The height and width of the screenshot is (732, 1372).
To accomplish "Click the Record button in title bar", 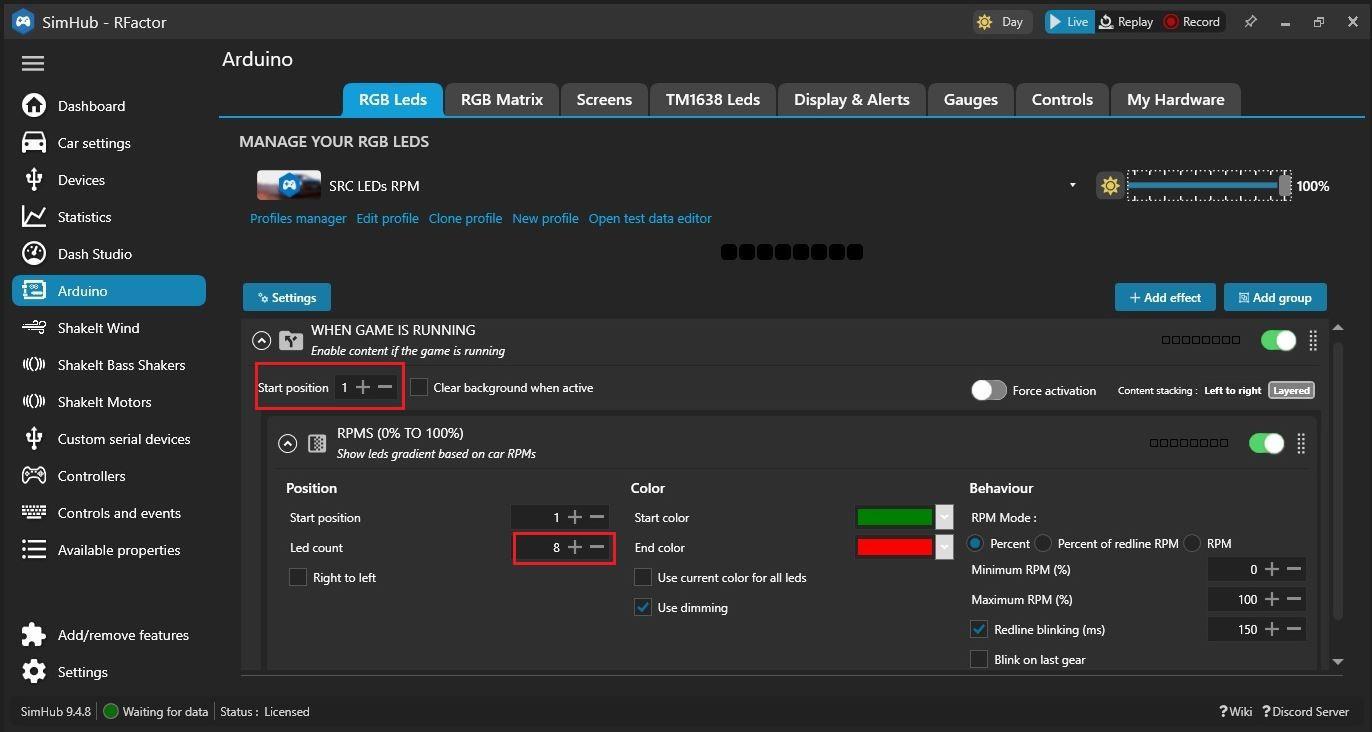I will pos(1192,22).
